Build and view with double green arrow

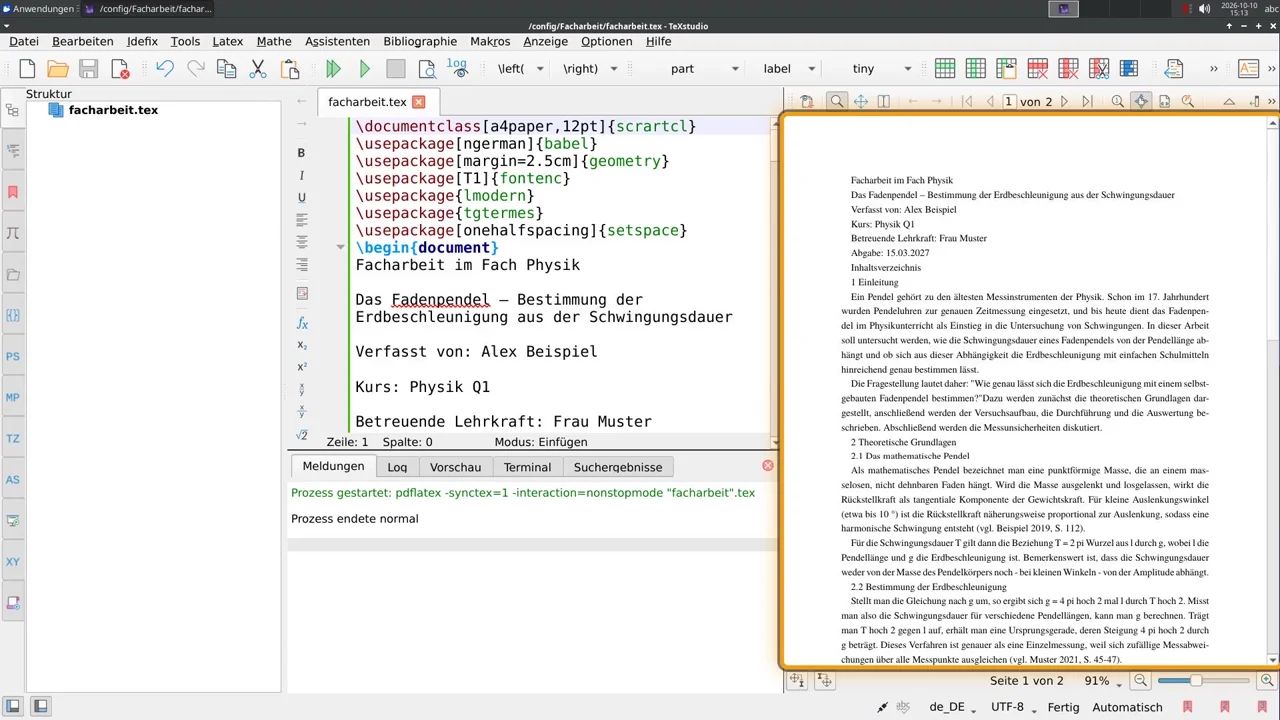334,69
